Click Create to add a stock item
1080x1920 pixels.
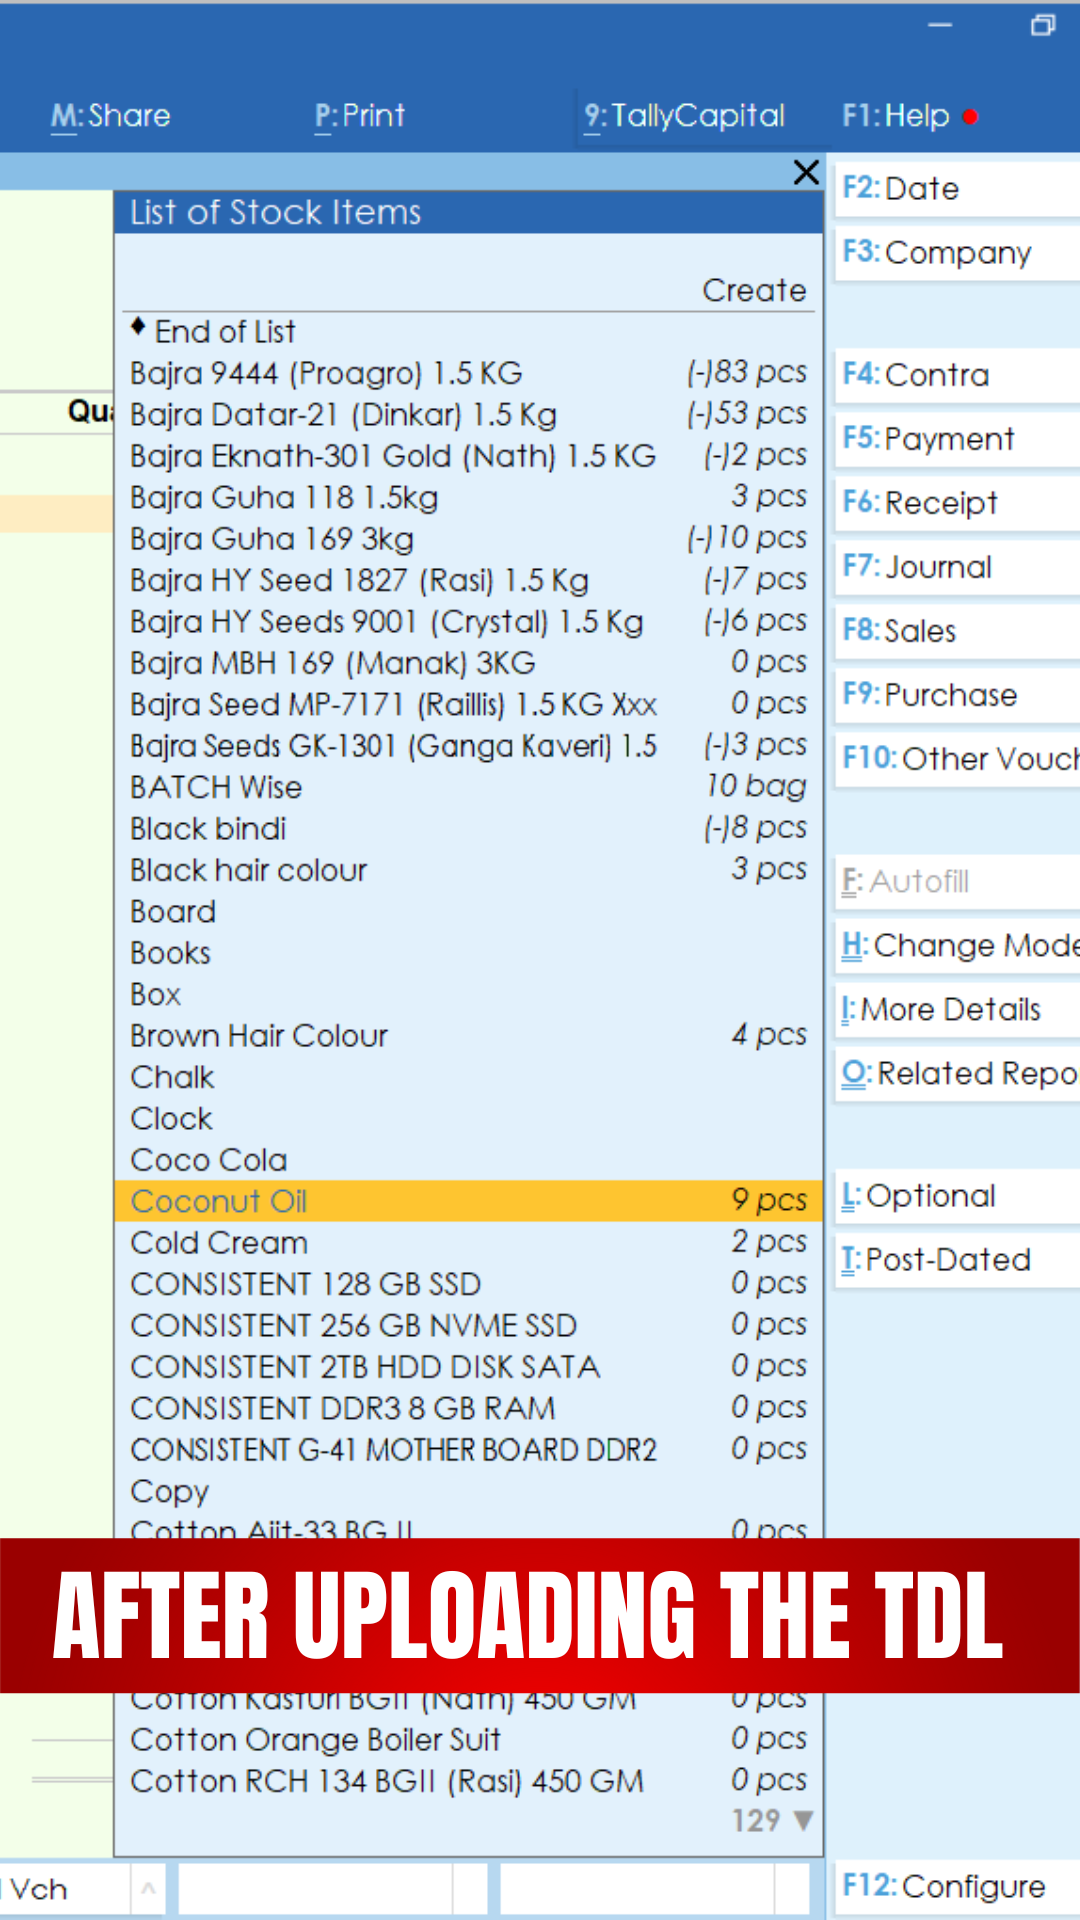[753, 290]
